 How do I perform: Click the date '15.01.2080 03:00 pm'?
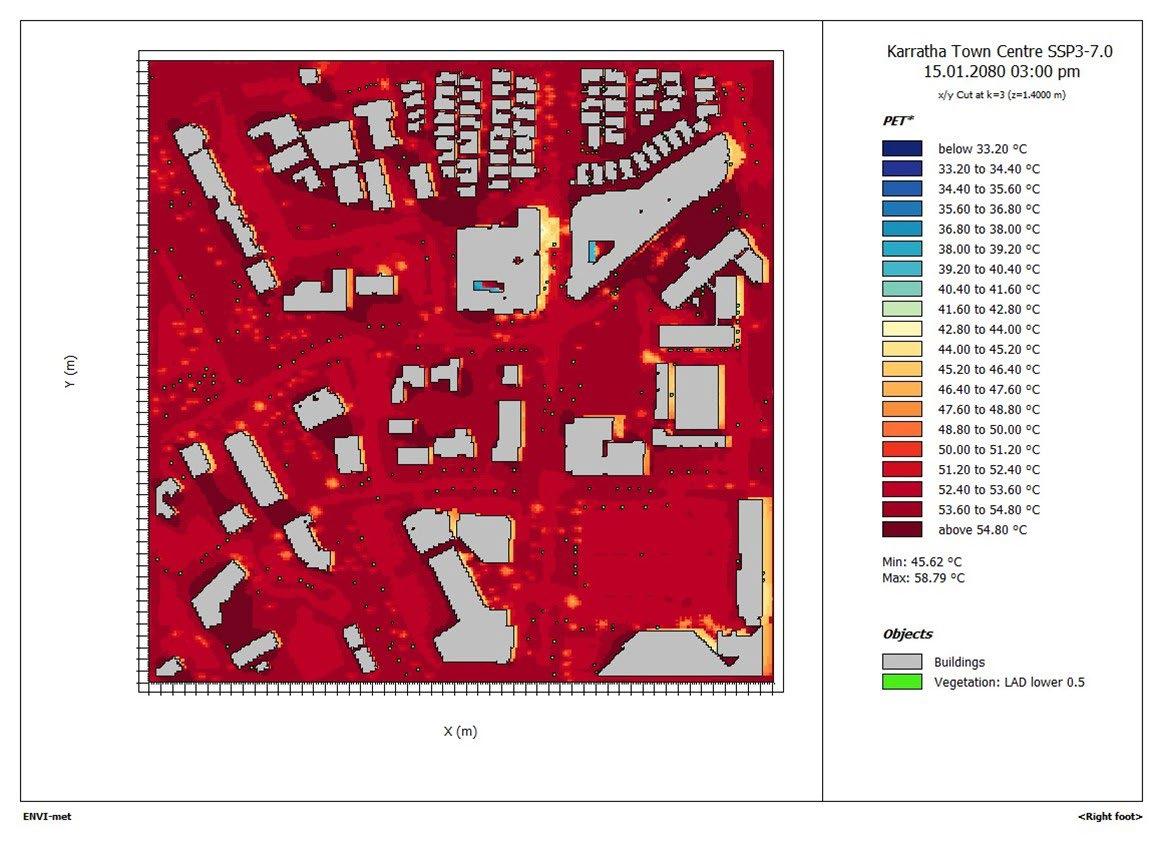(x=1001, y=71)
